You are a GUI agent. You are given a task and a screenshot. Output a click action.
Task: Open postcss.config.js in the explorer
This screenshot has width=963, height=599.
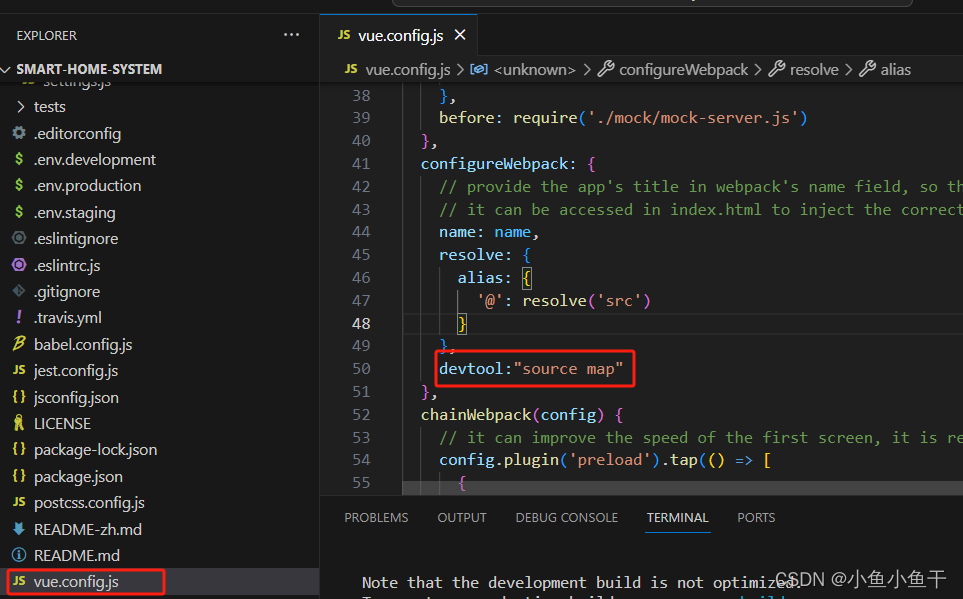point(89,503)
